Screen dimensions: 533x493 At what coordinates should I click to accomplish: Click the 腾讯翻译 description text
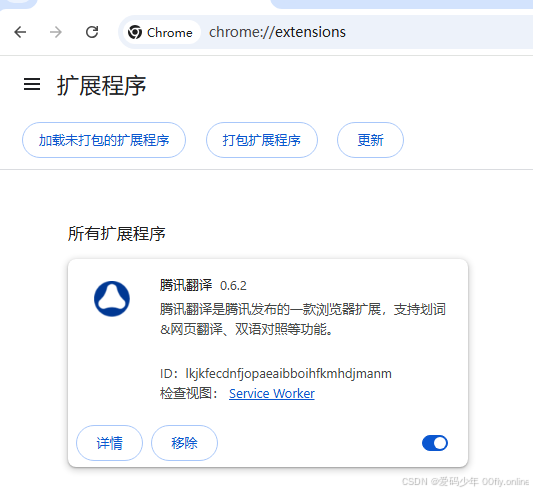pos(303,319)
